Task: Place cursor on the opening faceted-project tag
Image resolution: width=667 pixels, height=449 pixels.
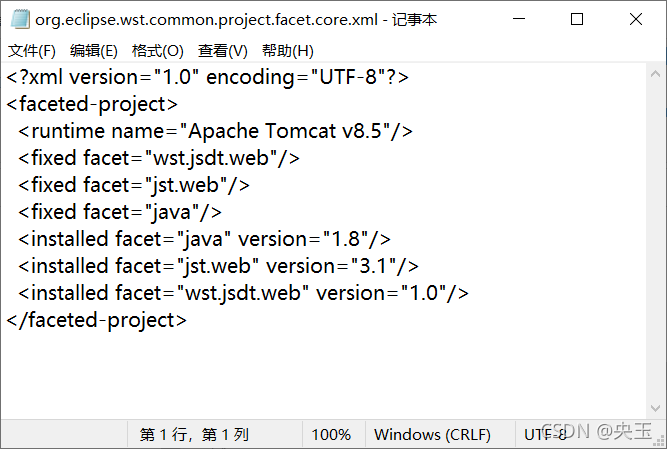Action: pos(92,104)
